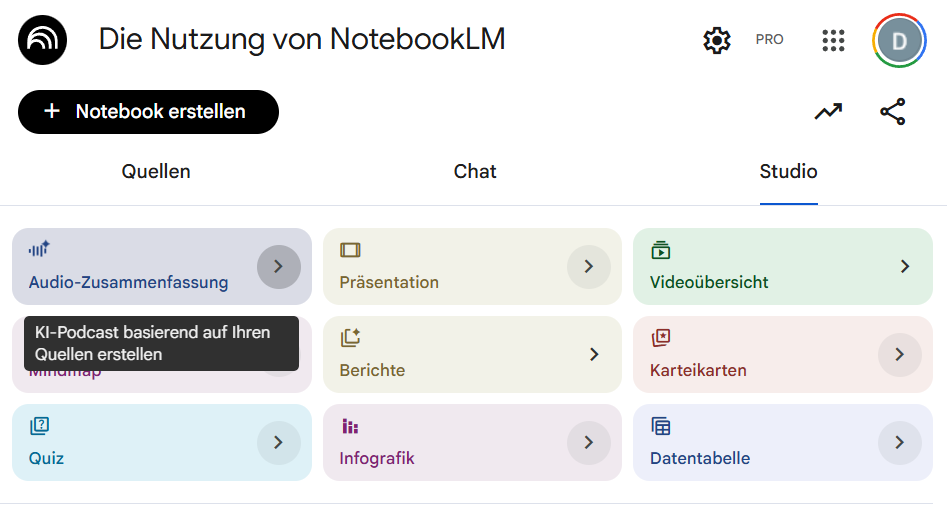Image resolution: width=947 pixels, height=530 pixels.
Task: Open the Google apps grid icon
Action: click(833, 40)
